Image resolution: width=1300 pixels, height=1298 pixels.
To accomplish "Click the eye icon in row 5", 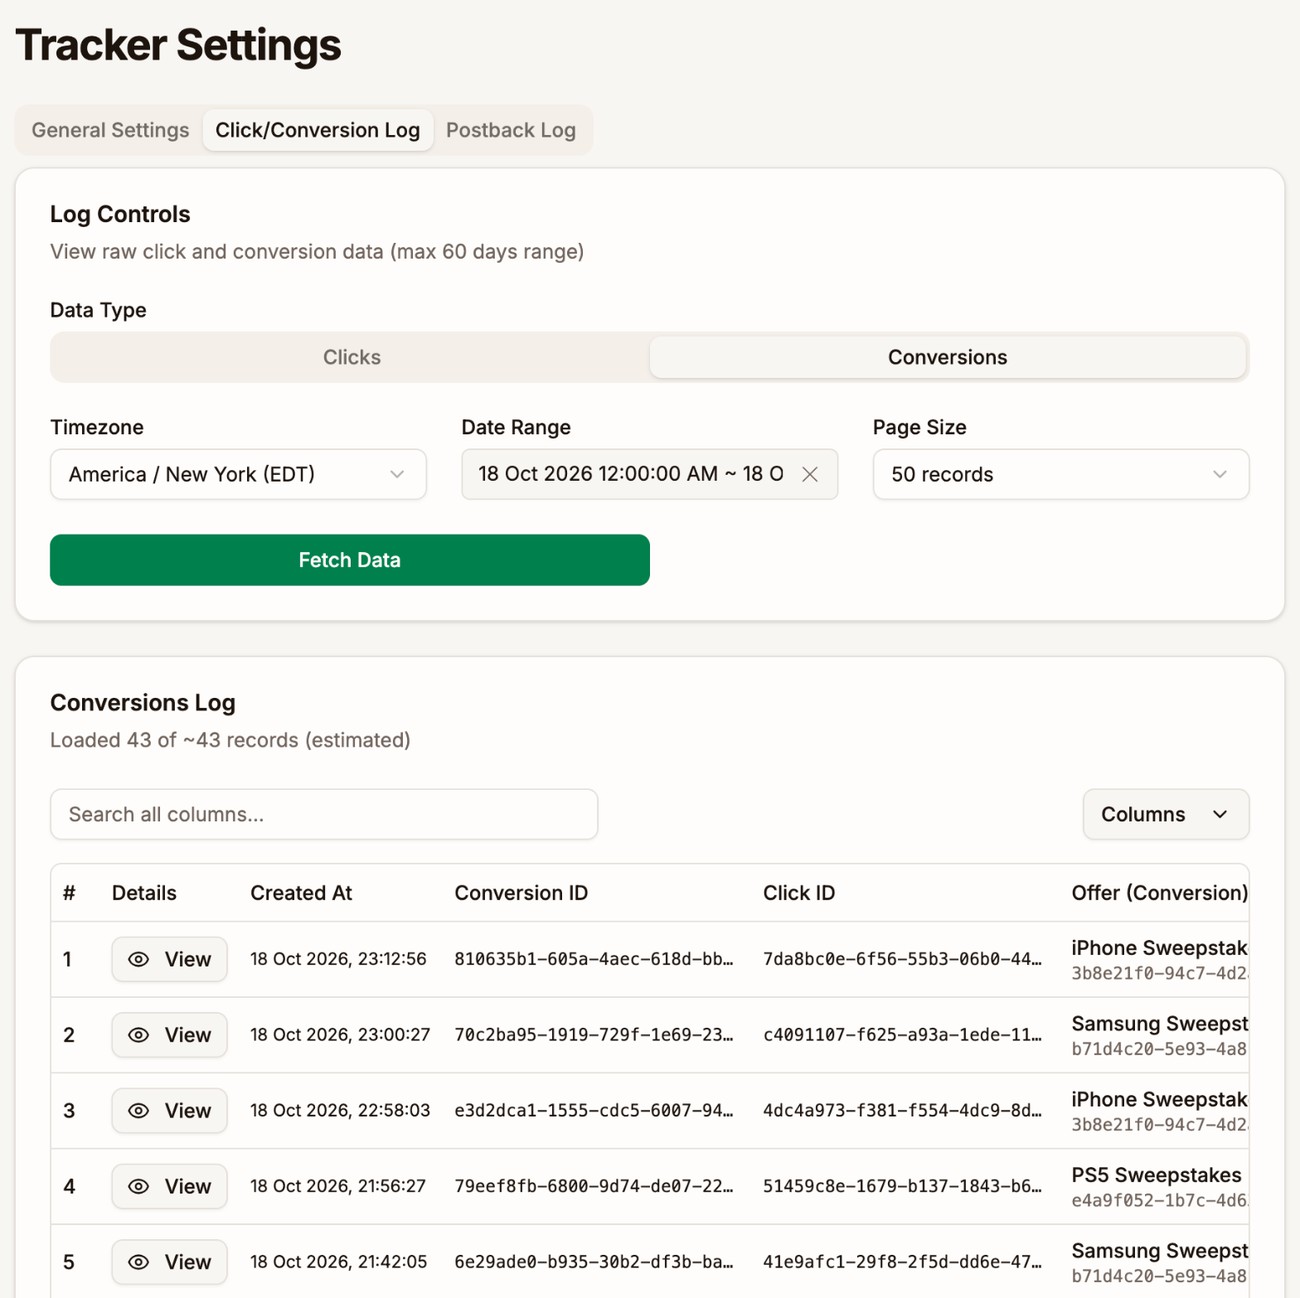I will pyautogui.click(x=139, y=1262).
